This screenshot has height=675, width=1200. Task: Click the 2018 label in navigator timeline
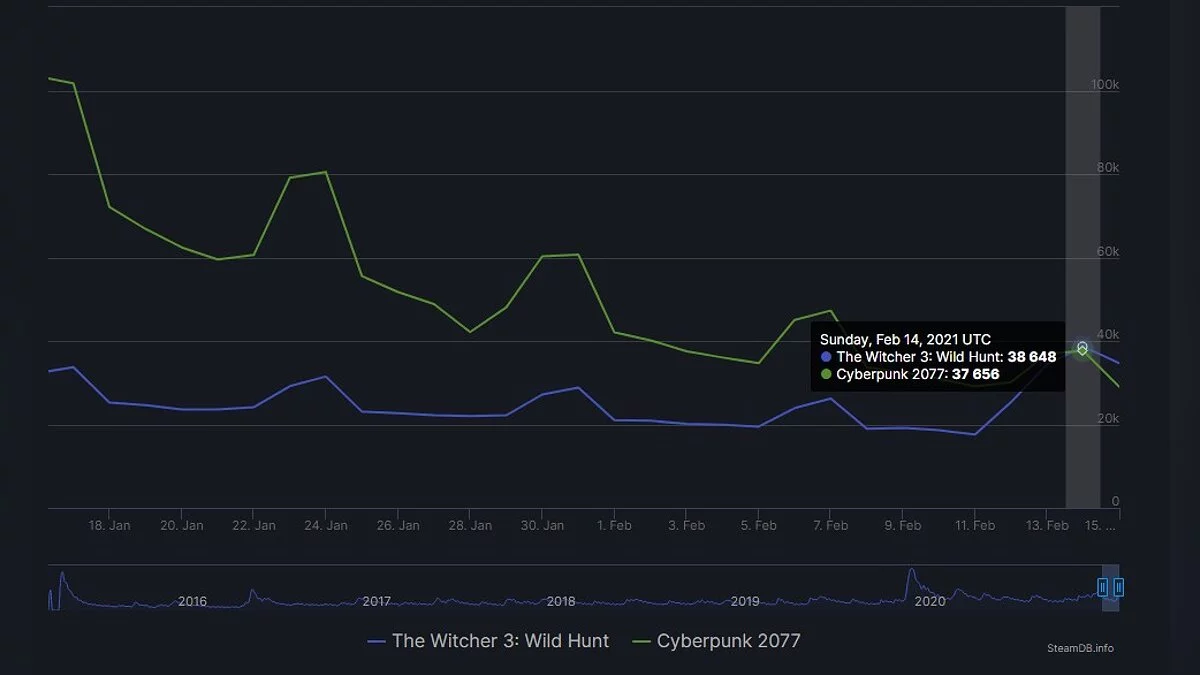(561, 602)
